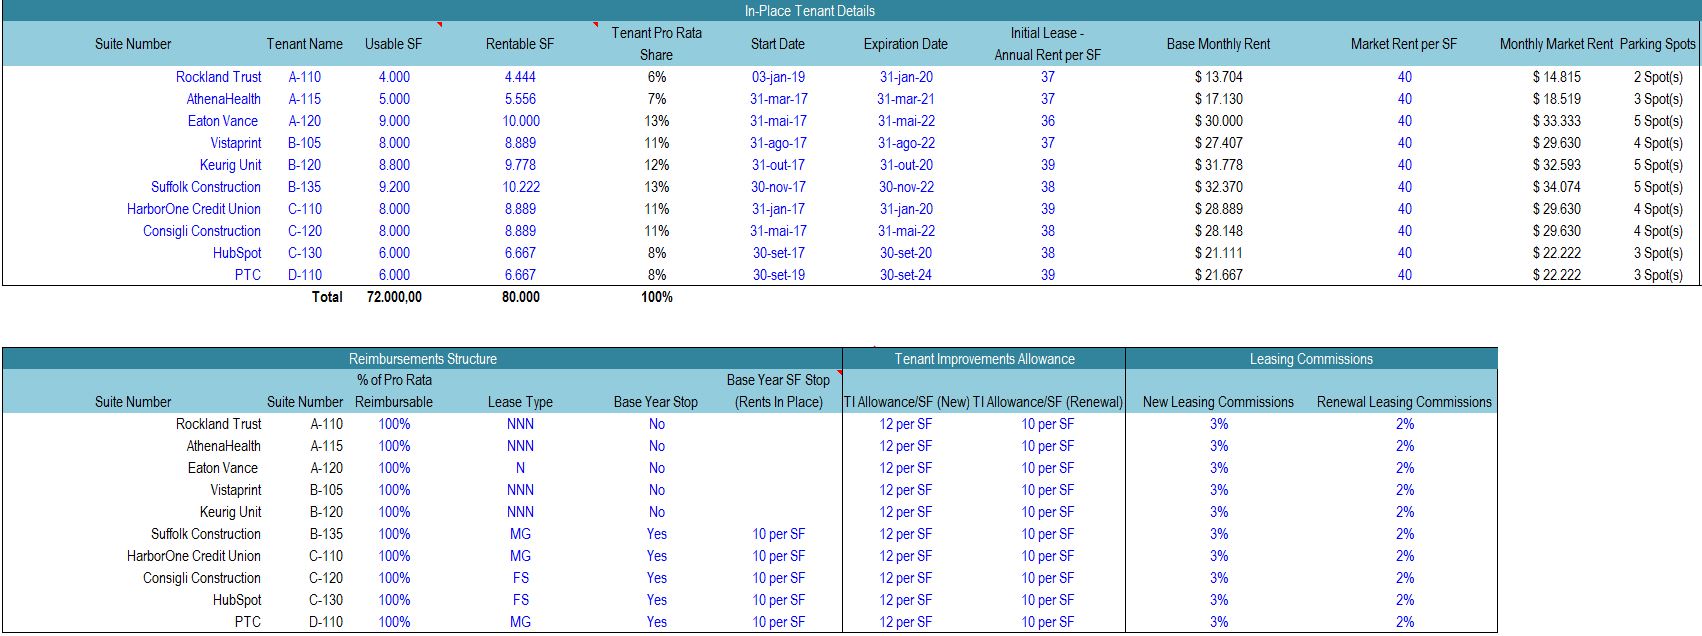
Task: Click total rentable SF 80.000
Action: coord(520,297)
